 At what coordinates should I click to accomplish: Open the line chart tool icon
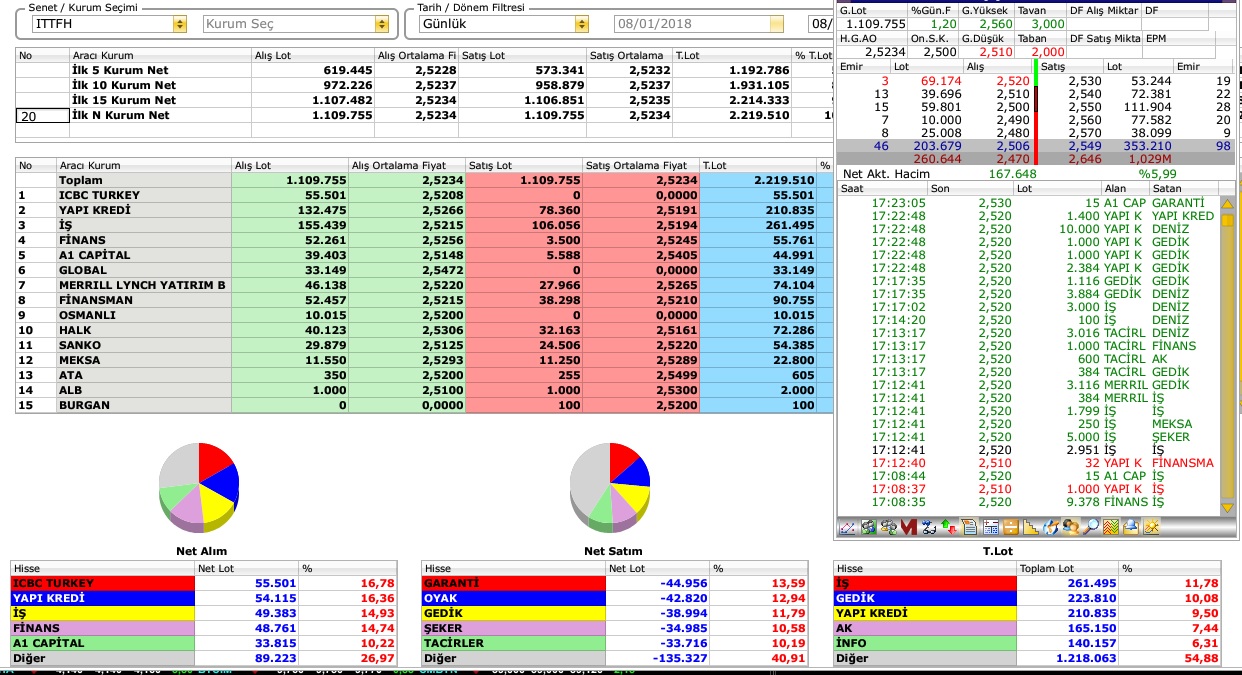[x=847, y=527]
